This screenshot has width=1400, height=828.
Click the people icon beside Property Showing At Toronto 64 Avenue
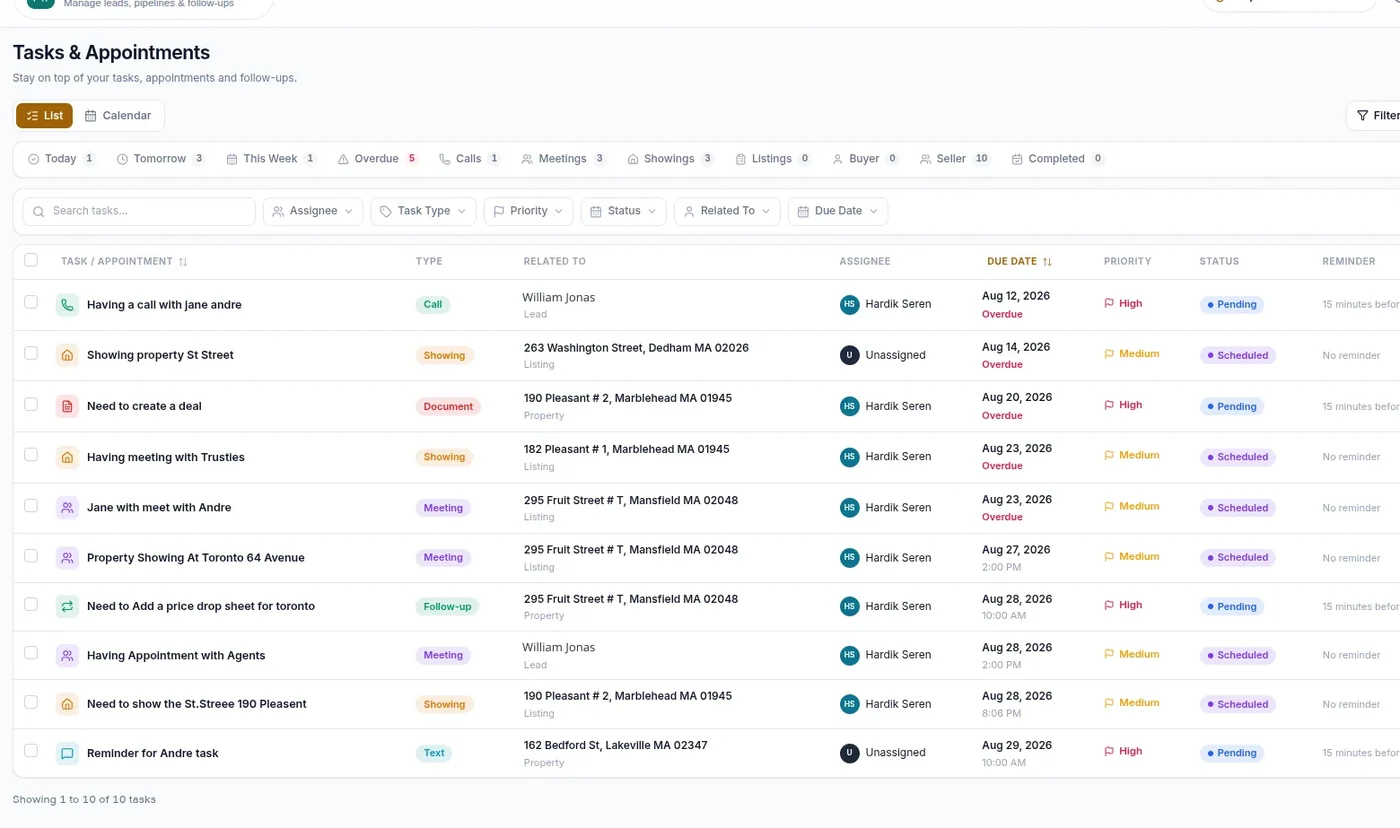[67, 558]
